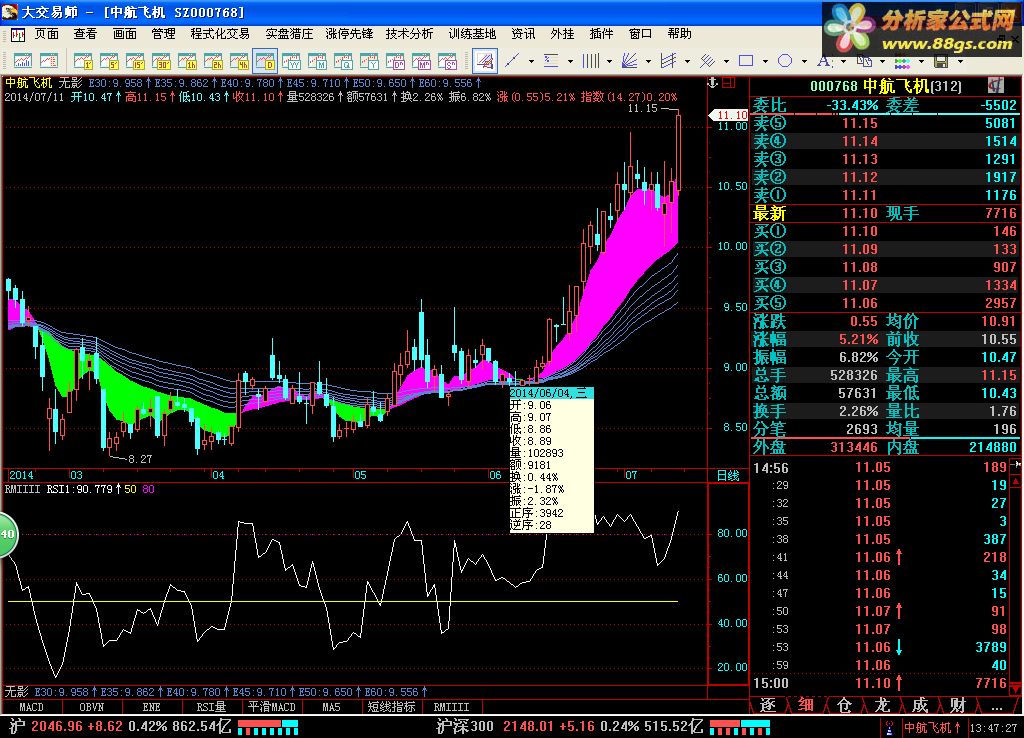This screenshot has width=1024, height=738.
Task: Switch to the ENE indicator tab
Action: pyautogui.click(x=152, y=707)
